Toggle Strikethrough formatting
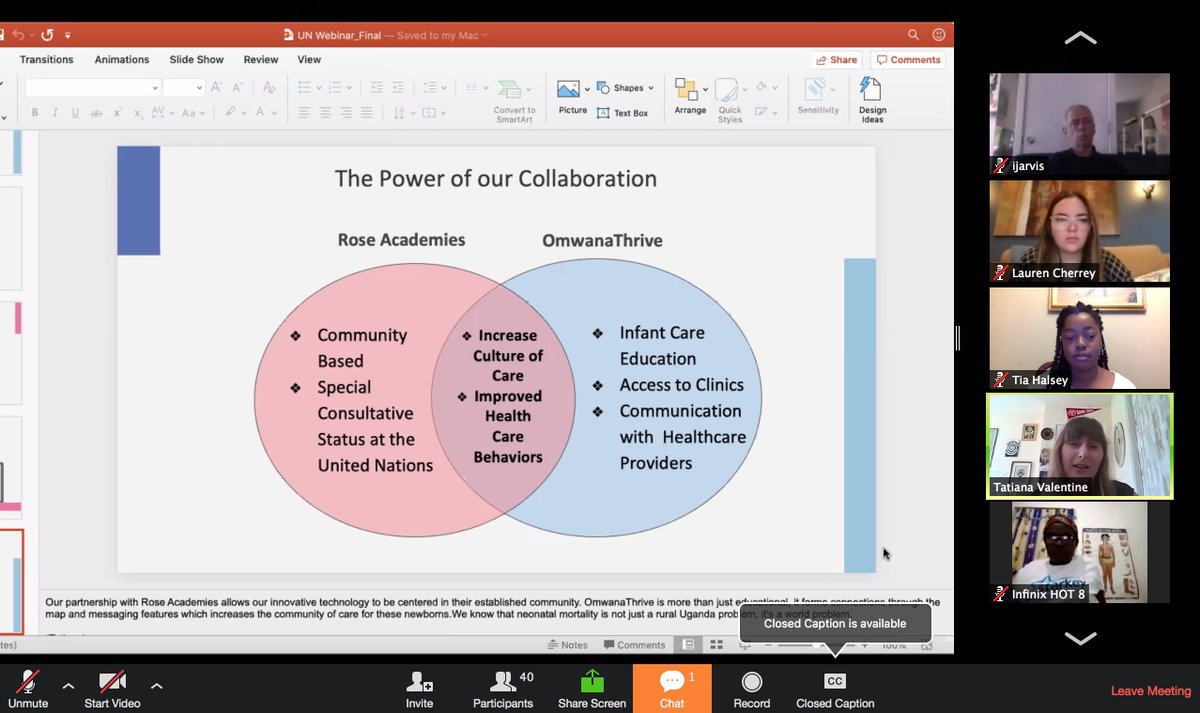Image resolution: width=1200 pixels, height=713 pixels. coord(96,112)
